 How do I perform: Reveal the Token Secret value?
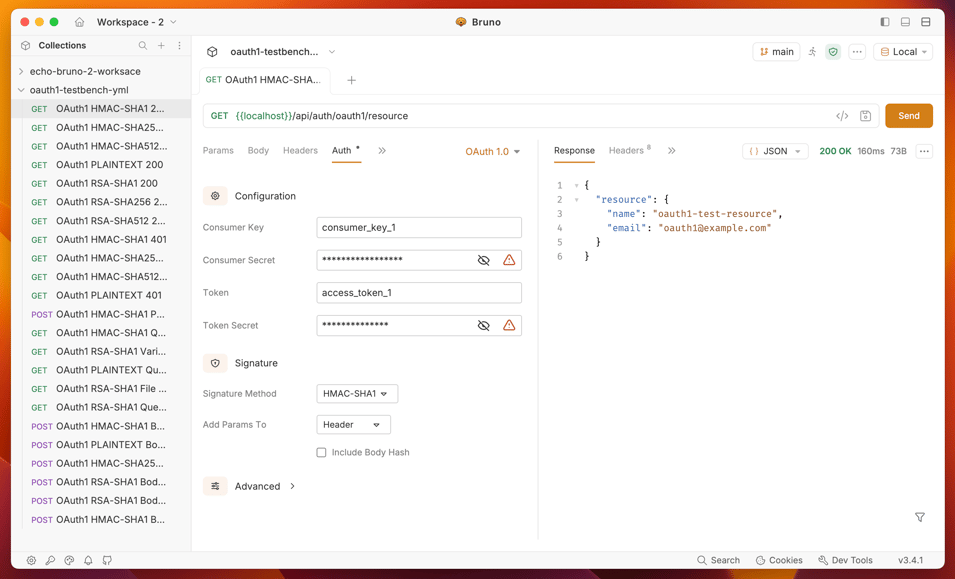tap(483, 325)
